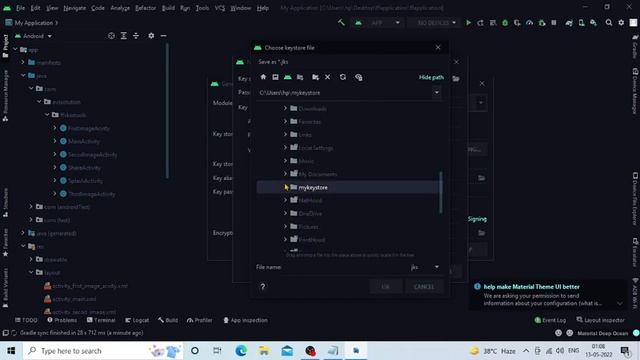The image size is (640, 360).
Task: Click the File name input field
Action: coord(345,267)
